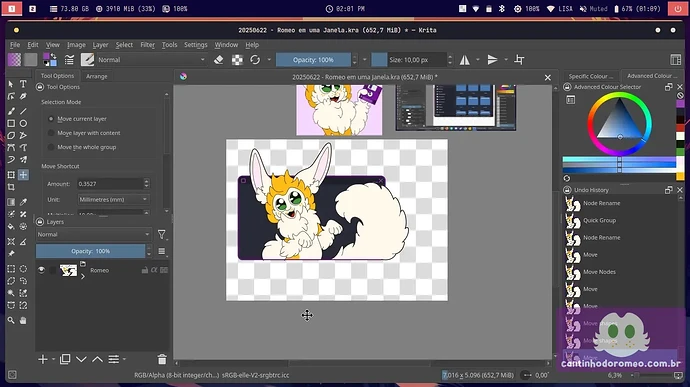This screenshot has height=387, width=690.
Task: Click the horizontal mirror tool icon
Action: (465, 60)
